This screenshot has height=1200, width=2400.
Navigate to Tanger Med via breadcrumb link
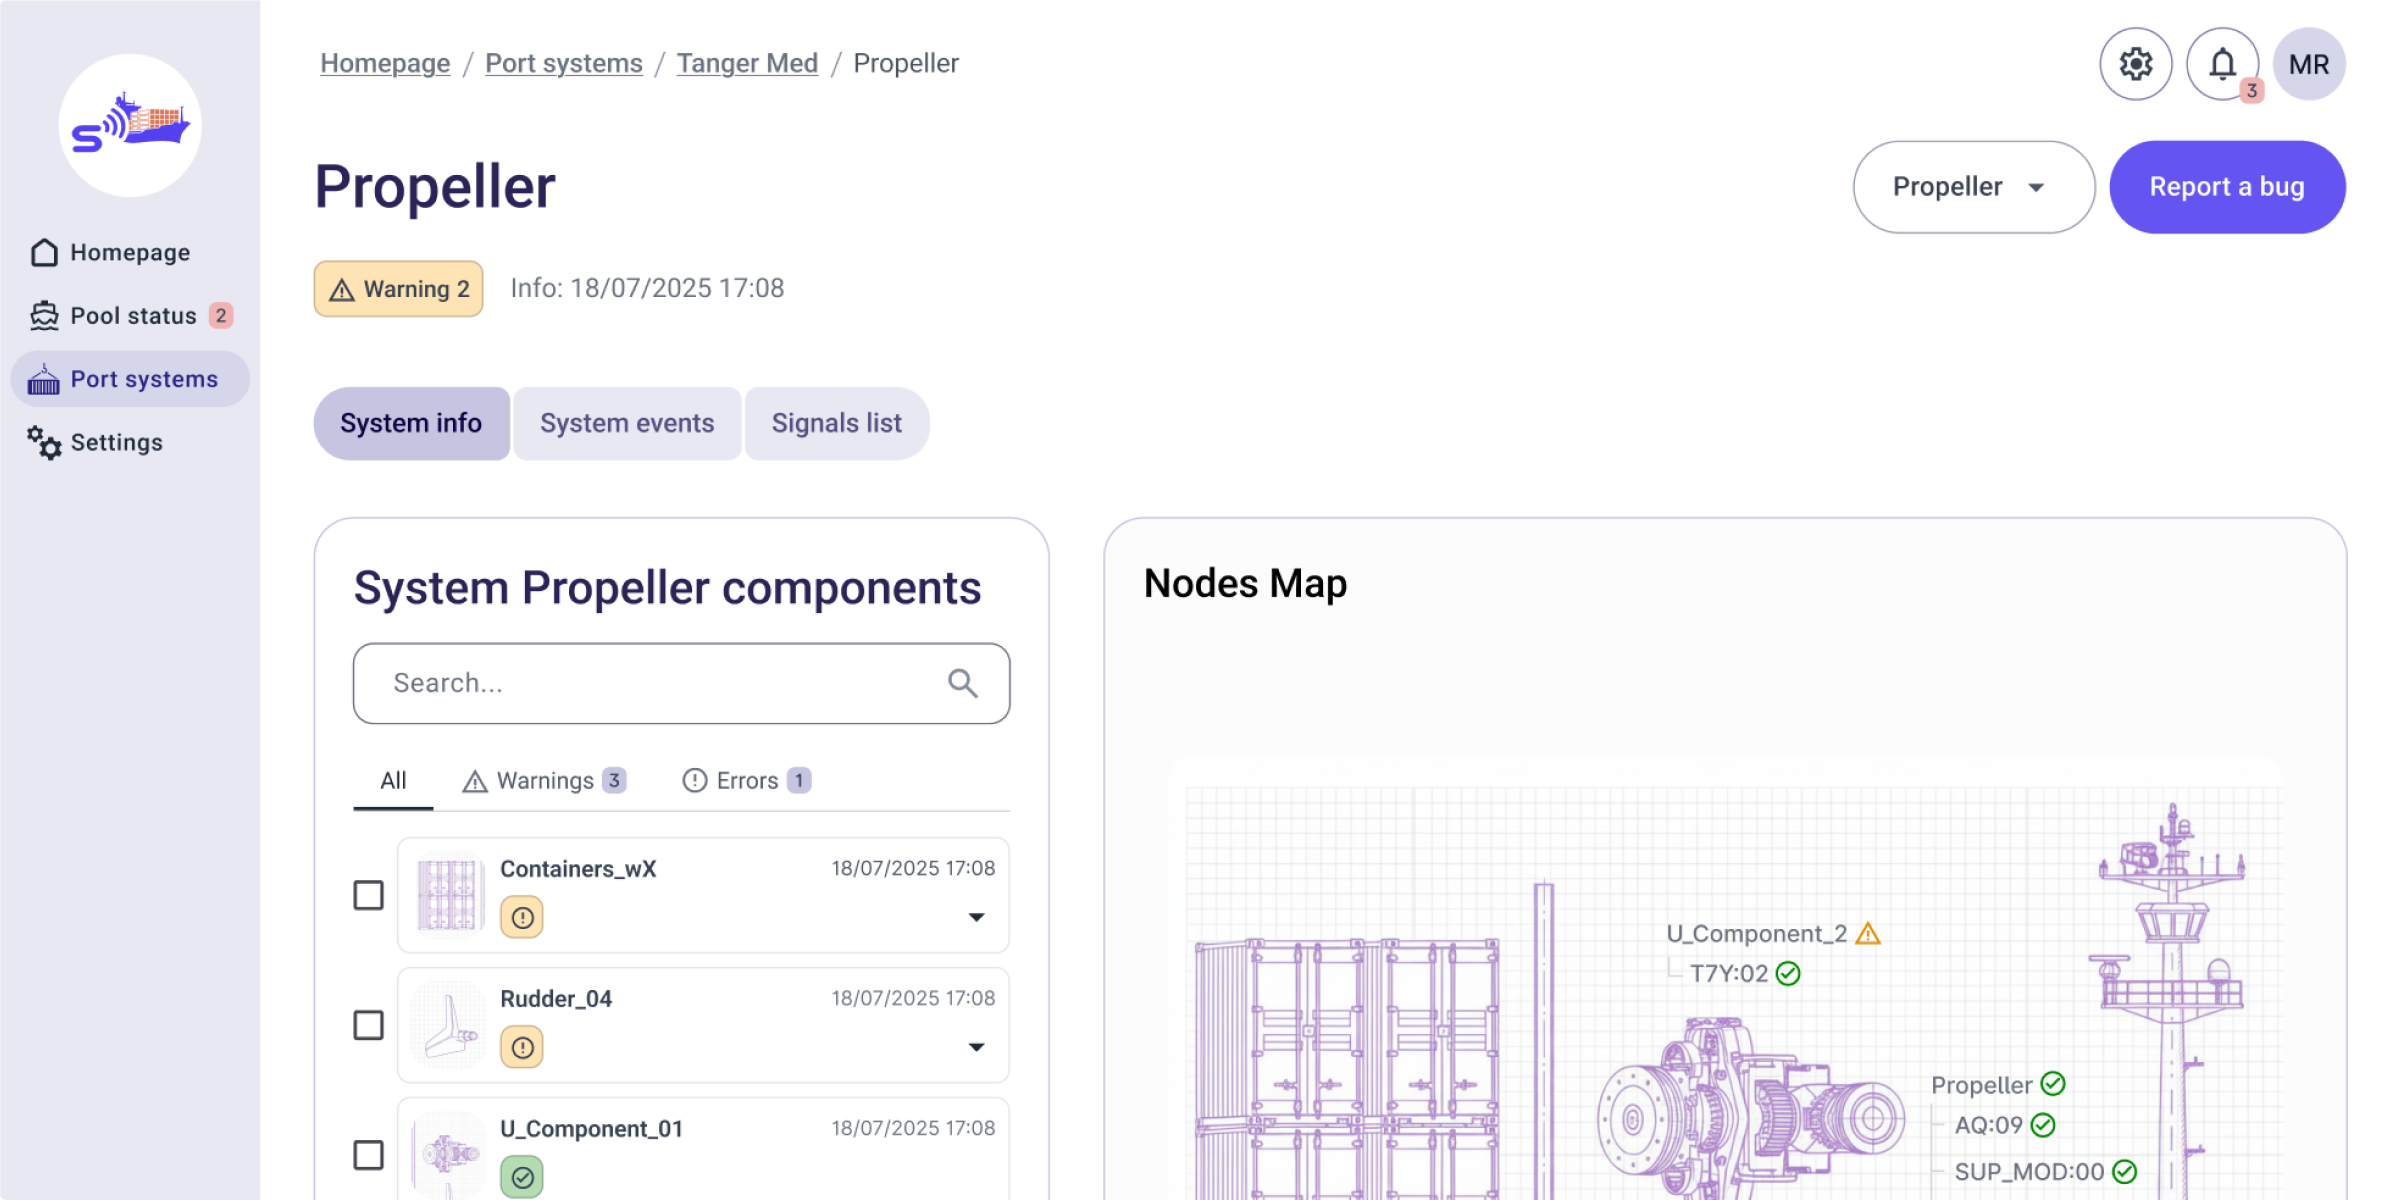(747, 62)
